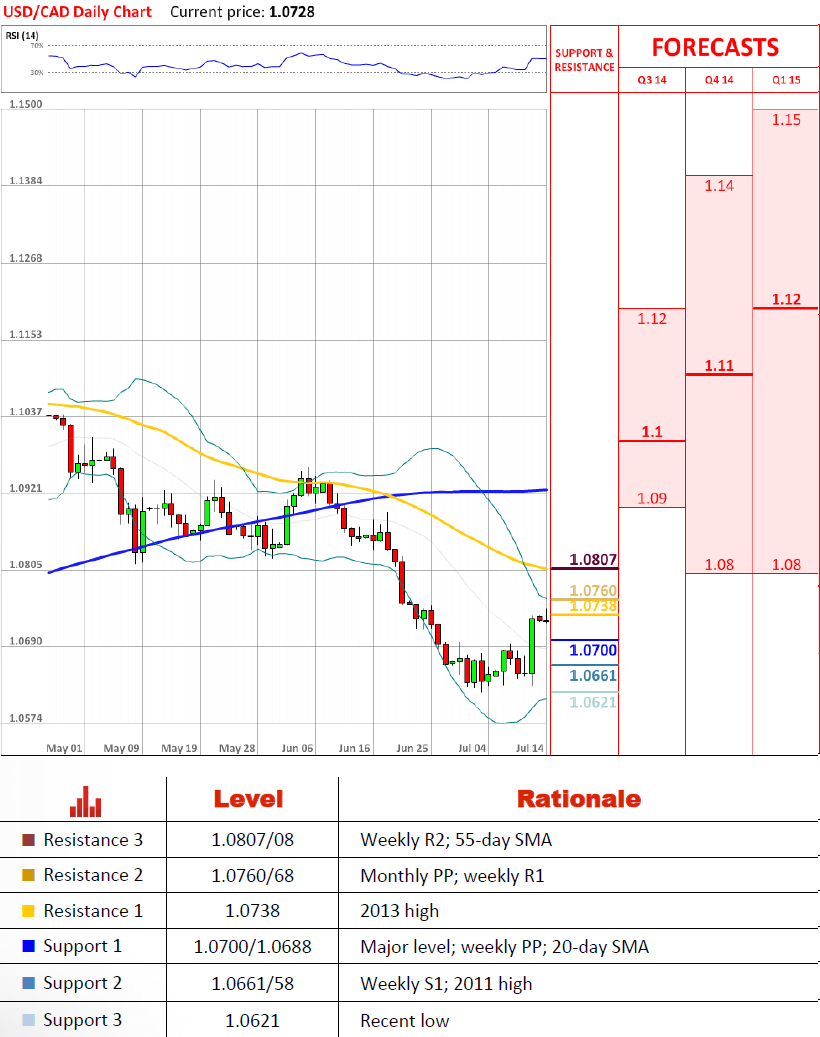Select the 'Resistance 1' row label
This screenshot has width=820, height=1037.
click(x=93, y=911)
